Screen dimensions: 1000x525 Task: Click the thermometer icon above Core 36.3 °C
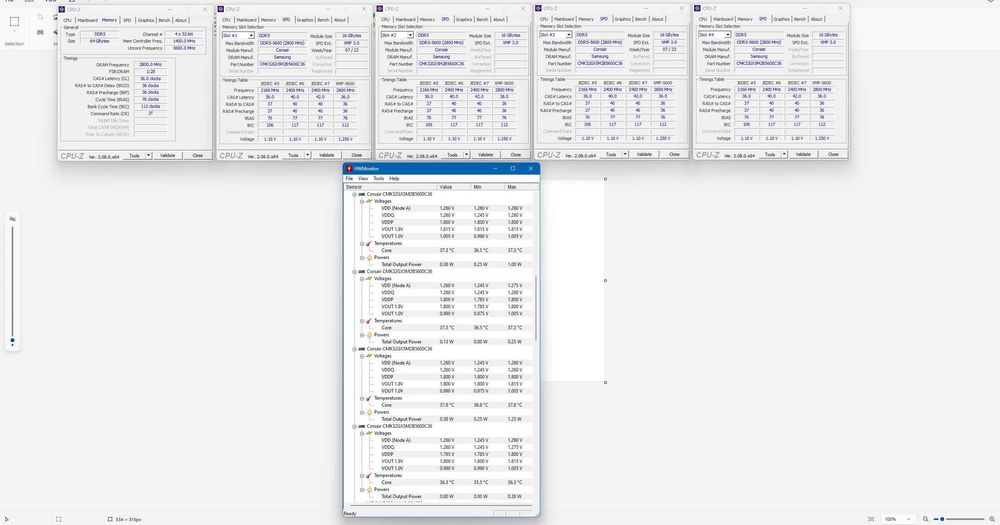coord(369,475)
